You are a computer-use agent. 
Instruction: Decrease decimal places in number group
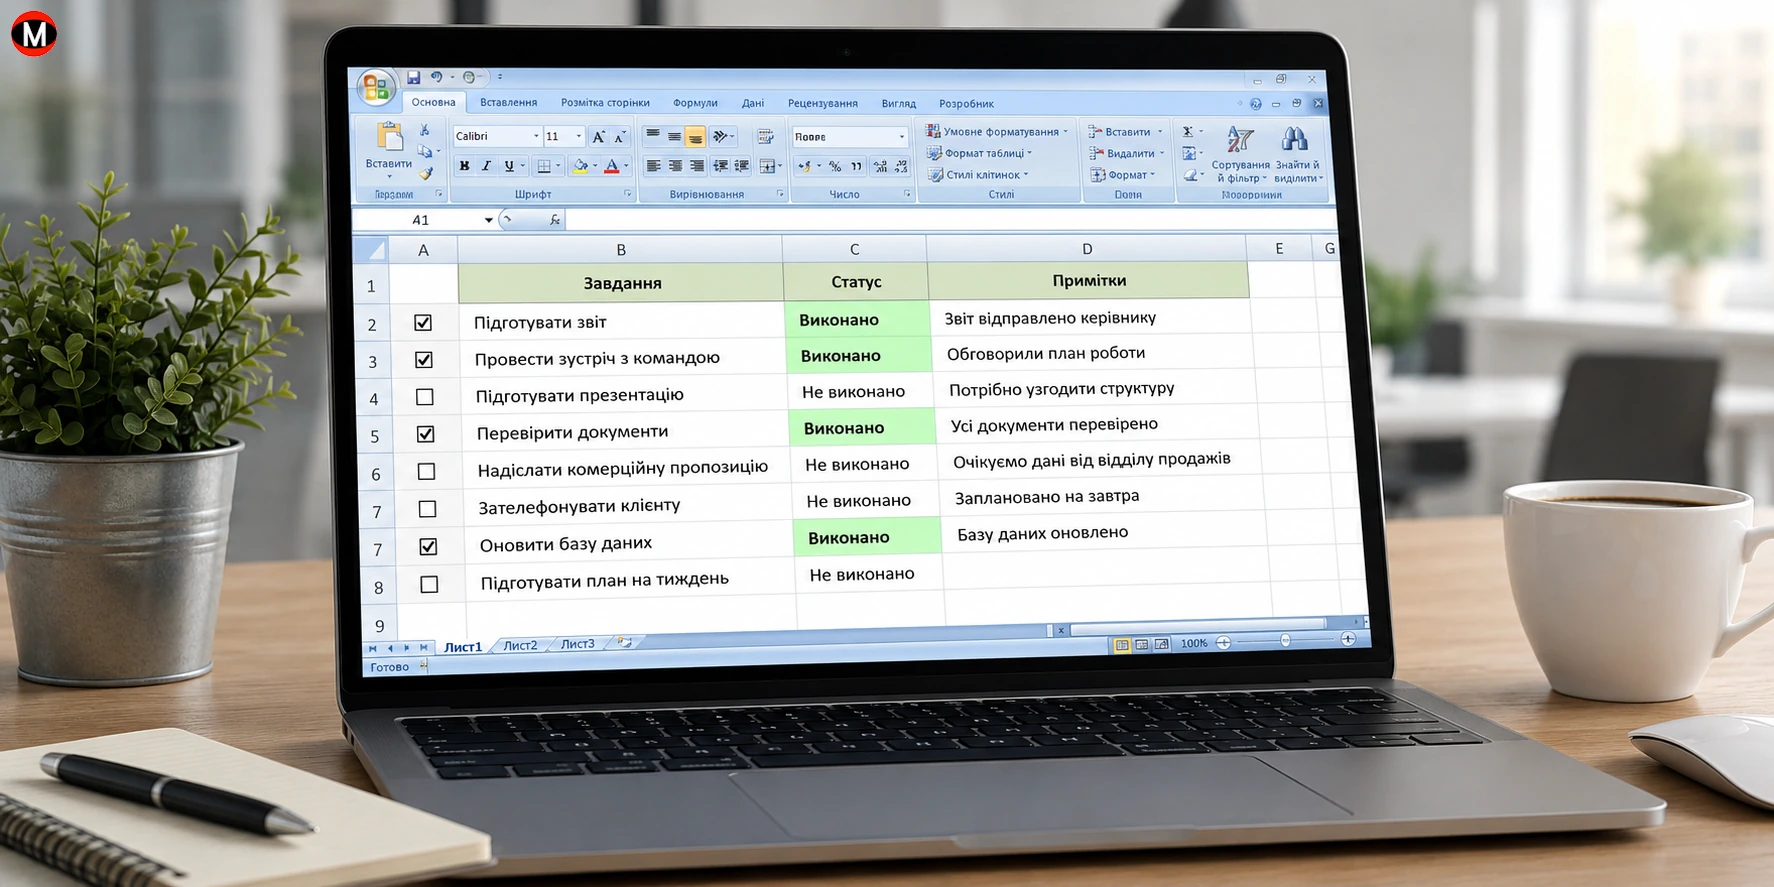pos(901,167)
